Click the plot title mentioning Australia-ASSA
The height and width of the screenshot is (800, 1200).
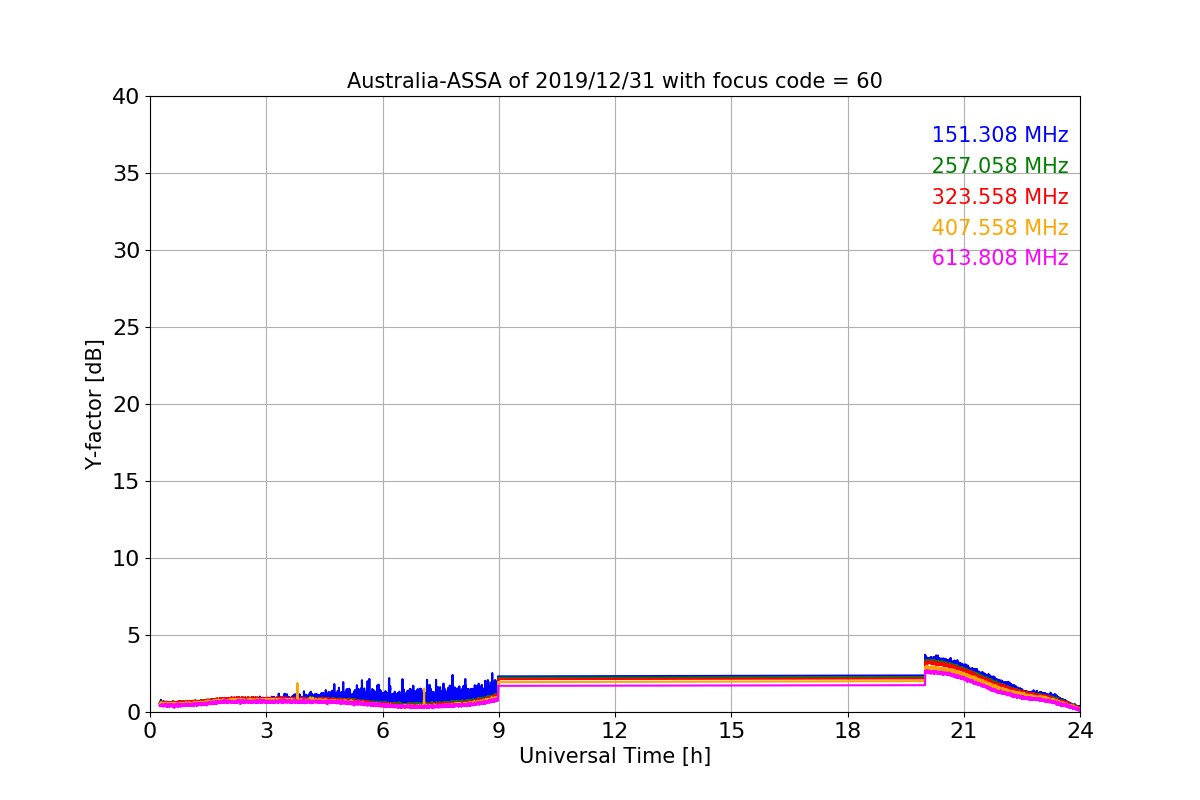[x=614, y=81]
